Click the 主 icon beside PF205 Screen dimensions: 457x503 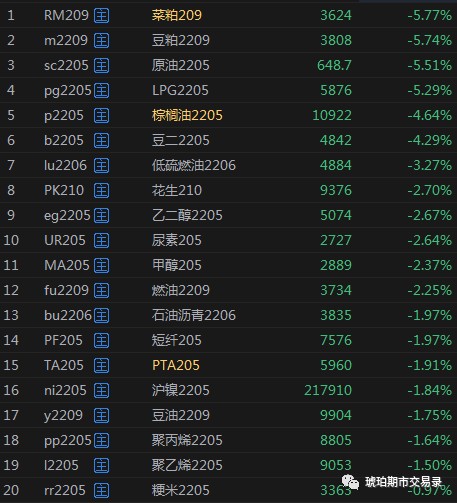tap(101, 340)
